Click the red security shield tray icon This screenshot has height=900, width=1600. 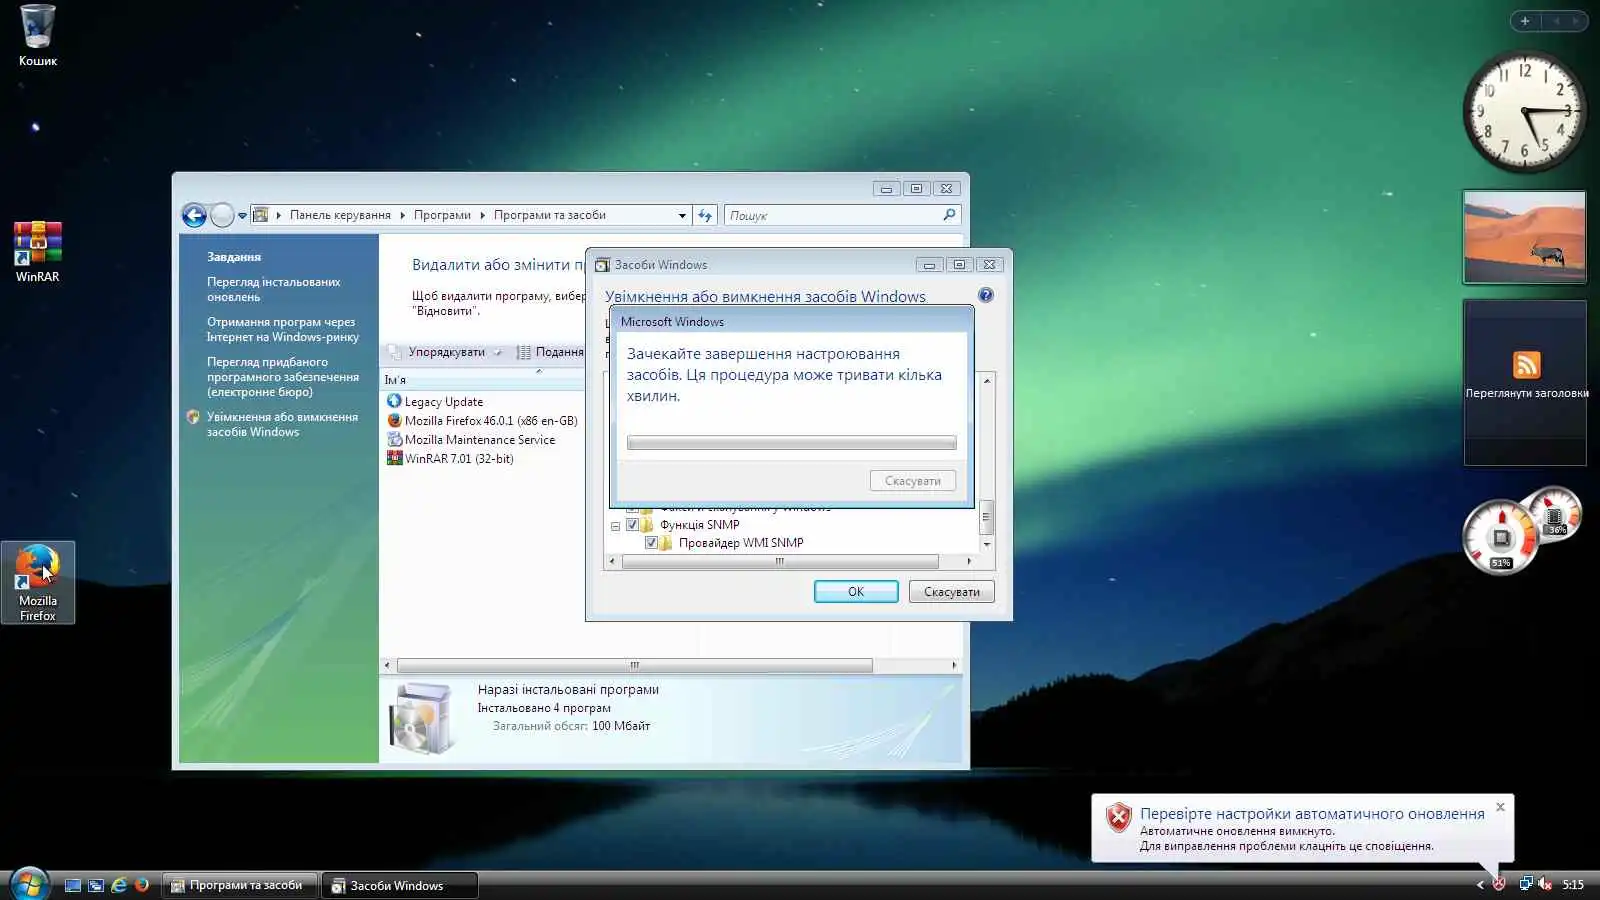point(1499,884)
